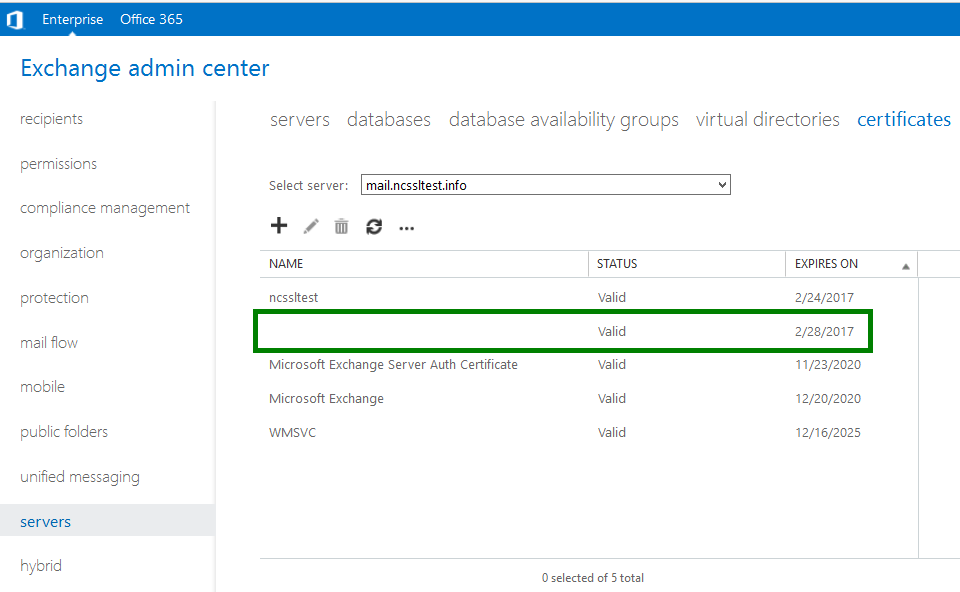
Task: Open hybrid section
Action: pyautogui.click(x=41, y=566)
